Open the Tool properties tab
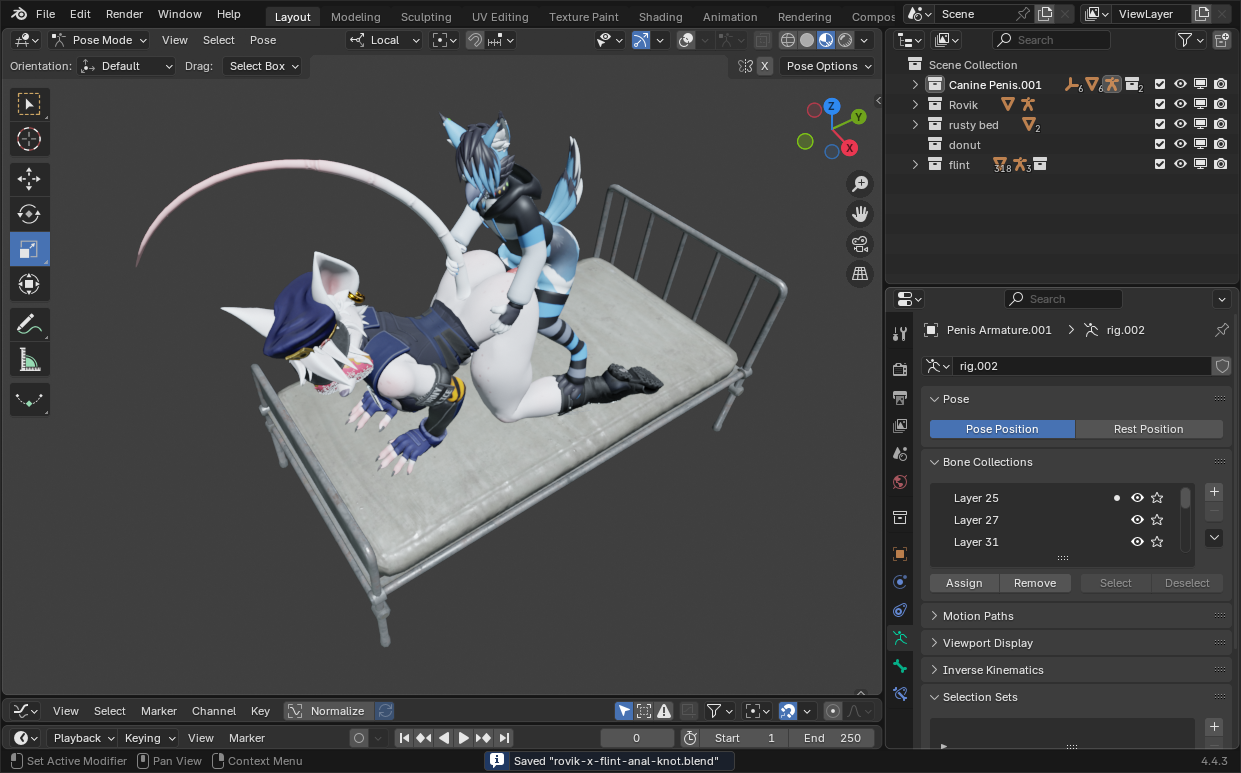 [900, 333]
